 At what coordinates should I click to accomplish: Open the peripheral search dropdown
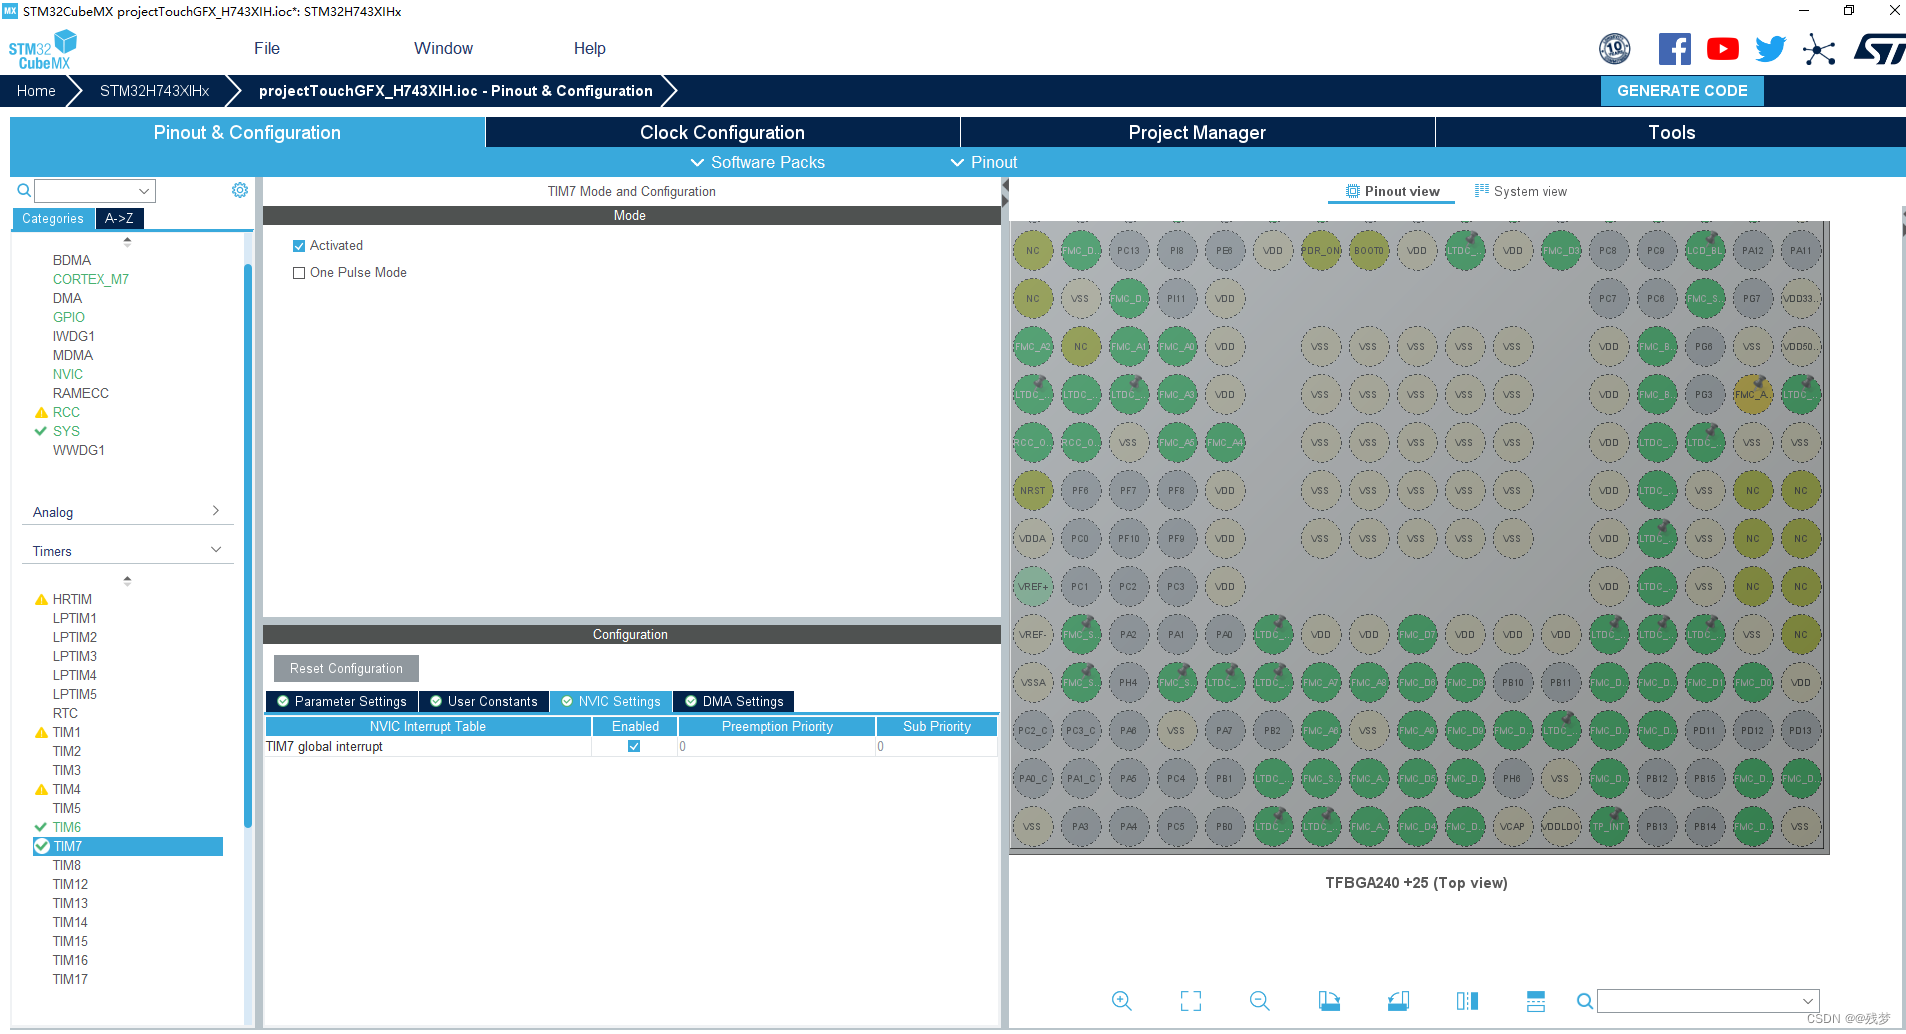[x=144, y=191]
